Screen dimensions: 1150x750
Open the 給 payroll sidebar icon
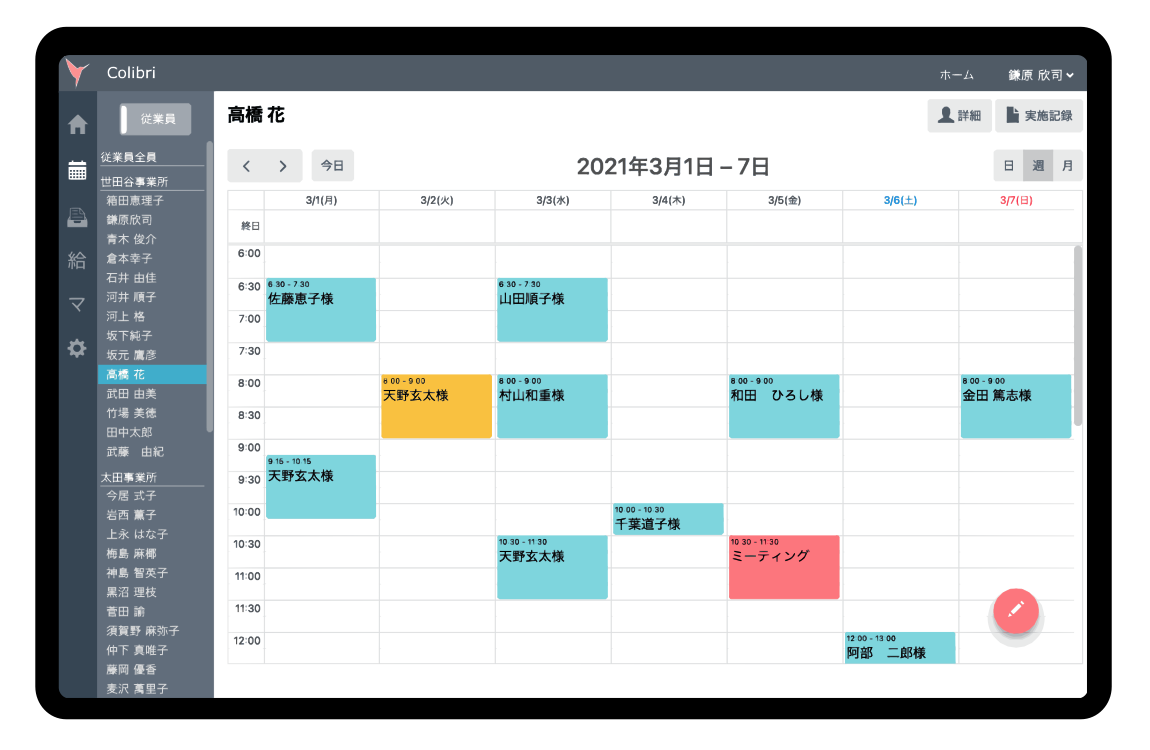pos(77,261)
